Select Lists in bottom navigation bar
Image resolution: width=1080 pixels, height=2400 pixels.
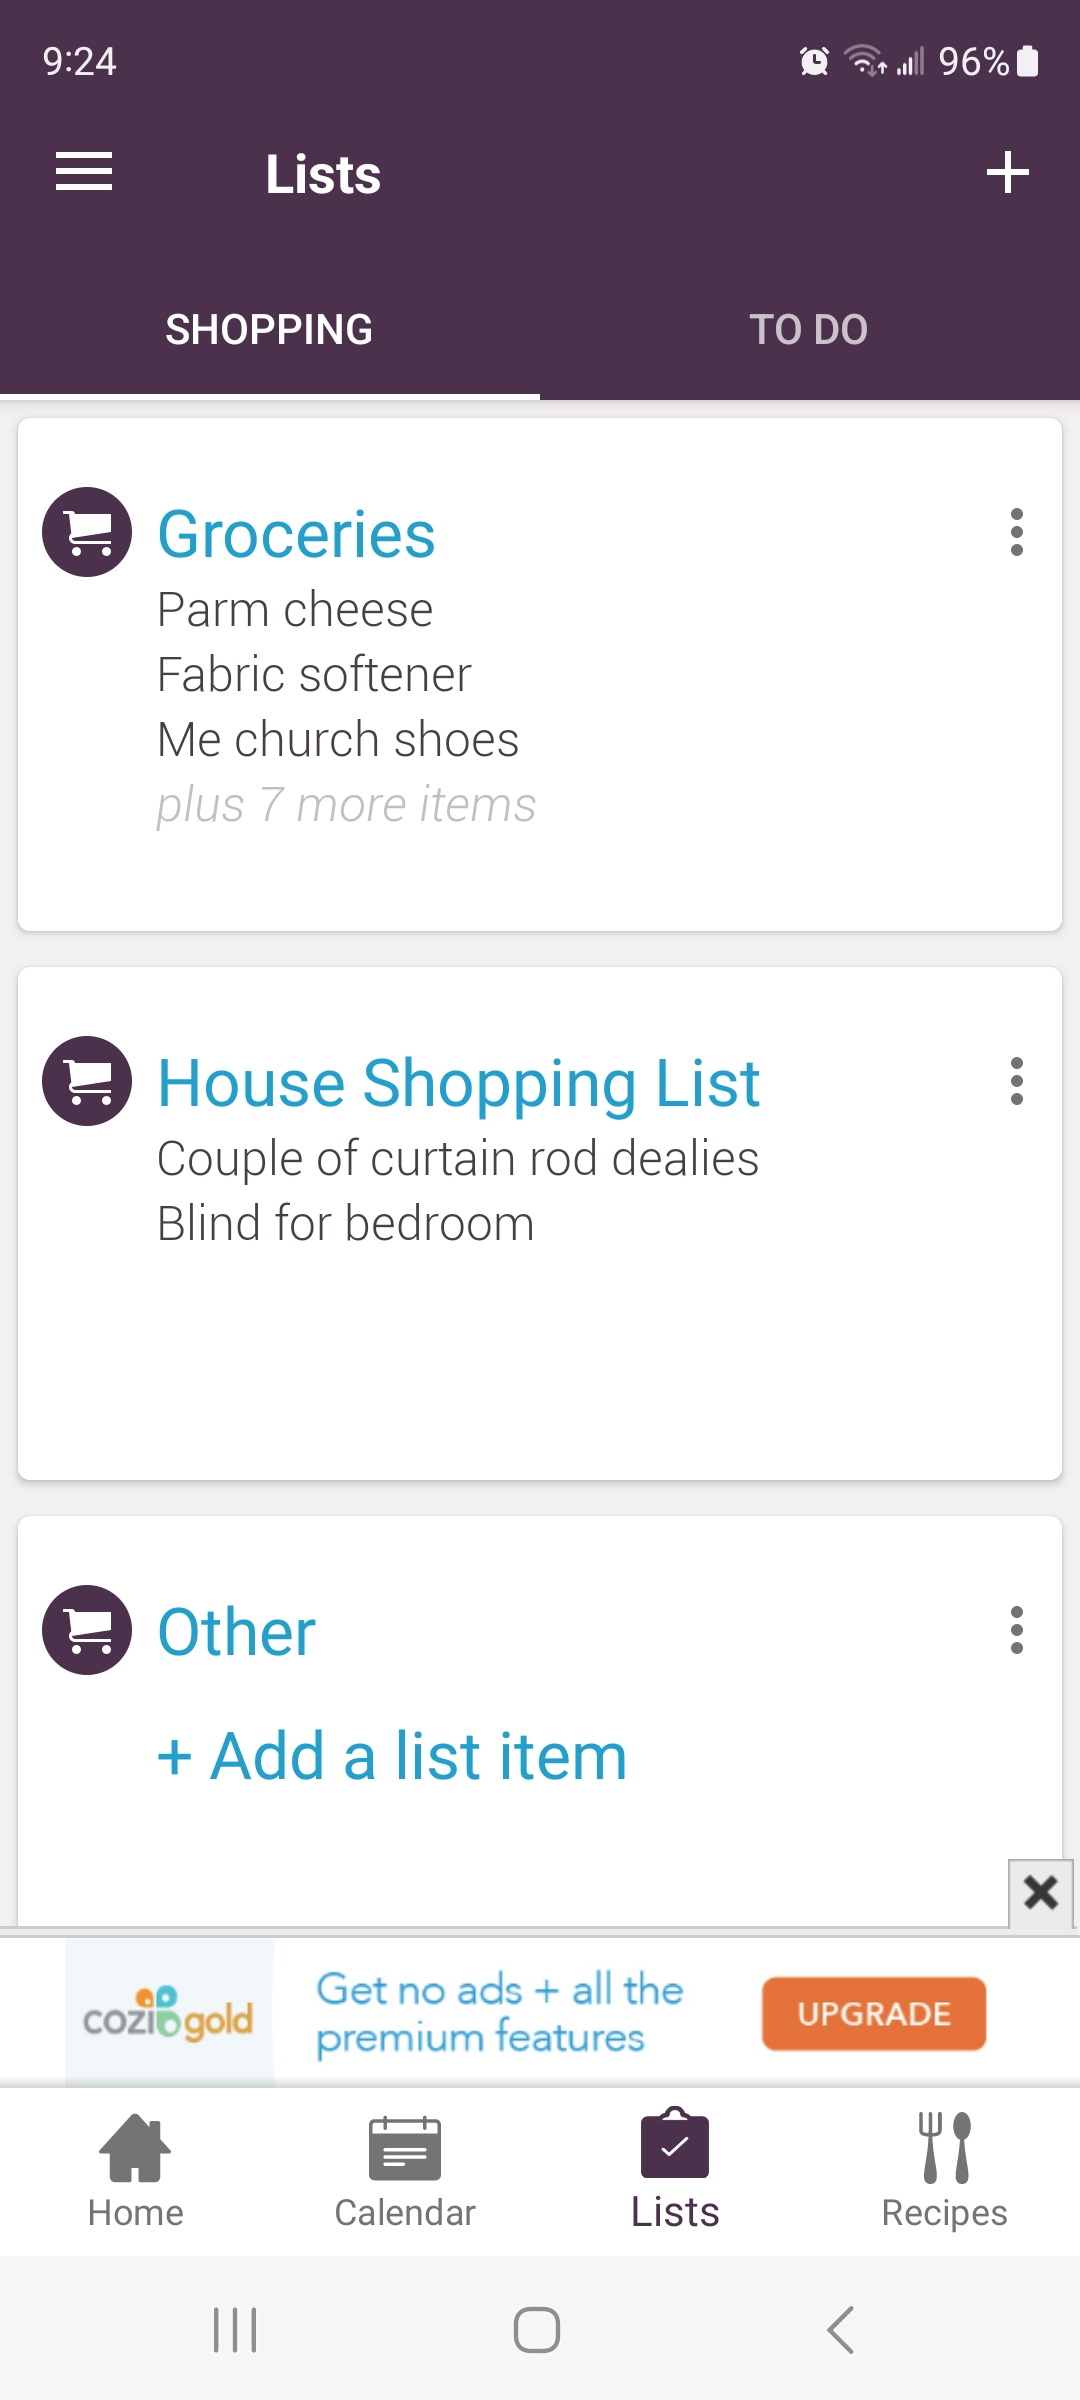[675, 2172]
